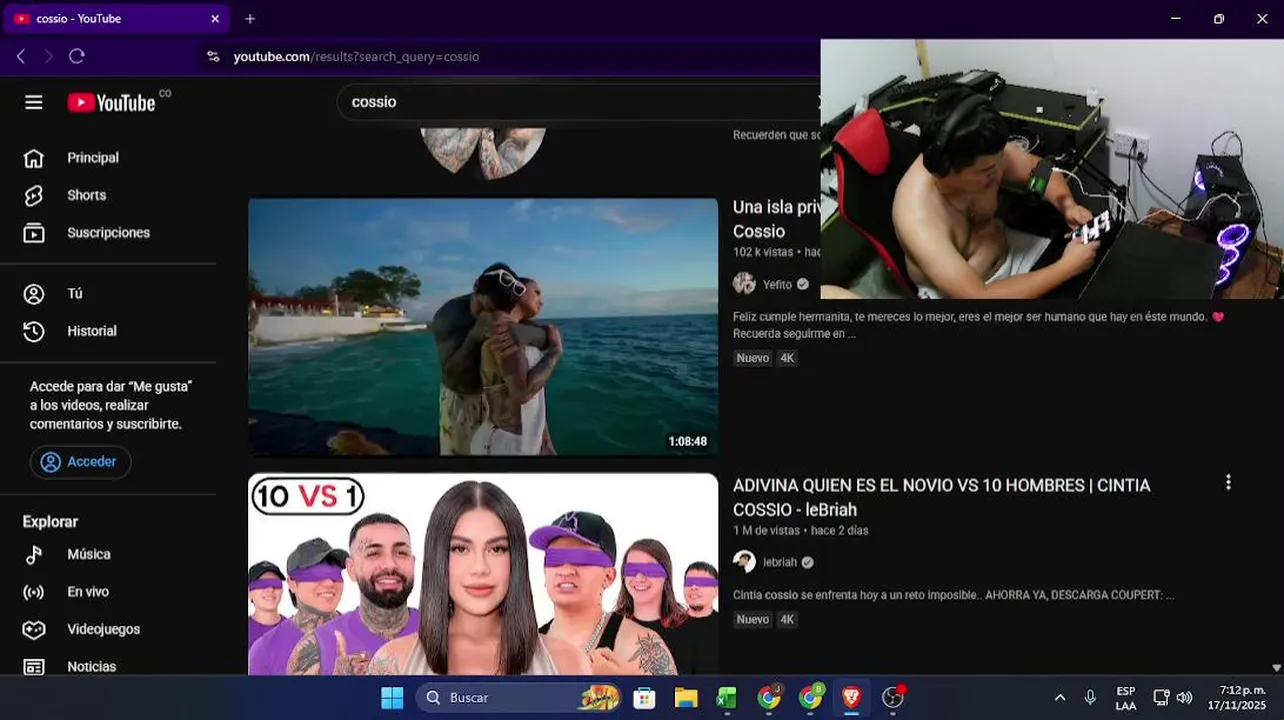The image size is (1284, 720).
Task: Open the clock showing 7:12 p. m.
Action: click(1236, 698)
